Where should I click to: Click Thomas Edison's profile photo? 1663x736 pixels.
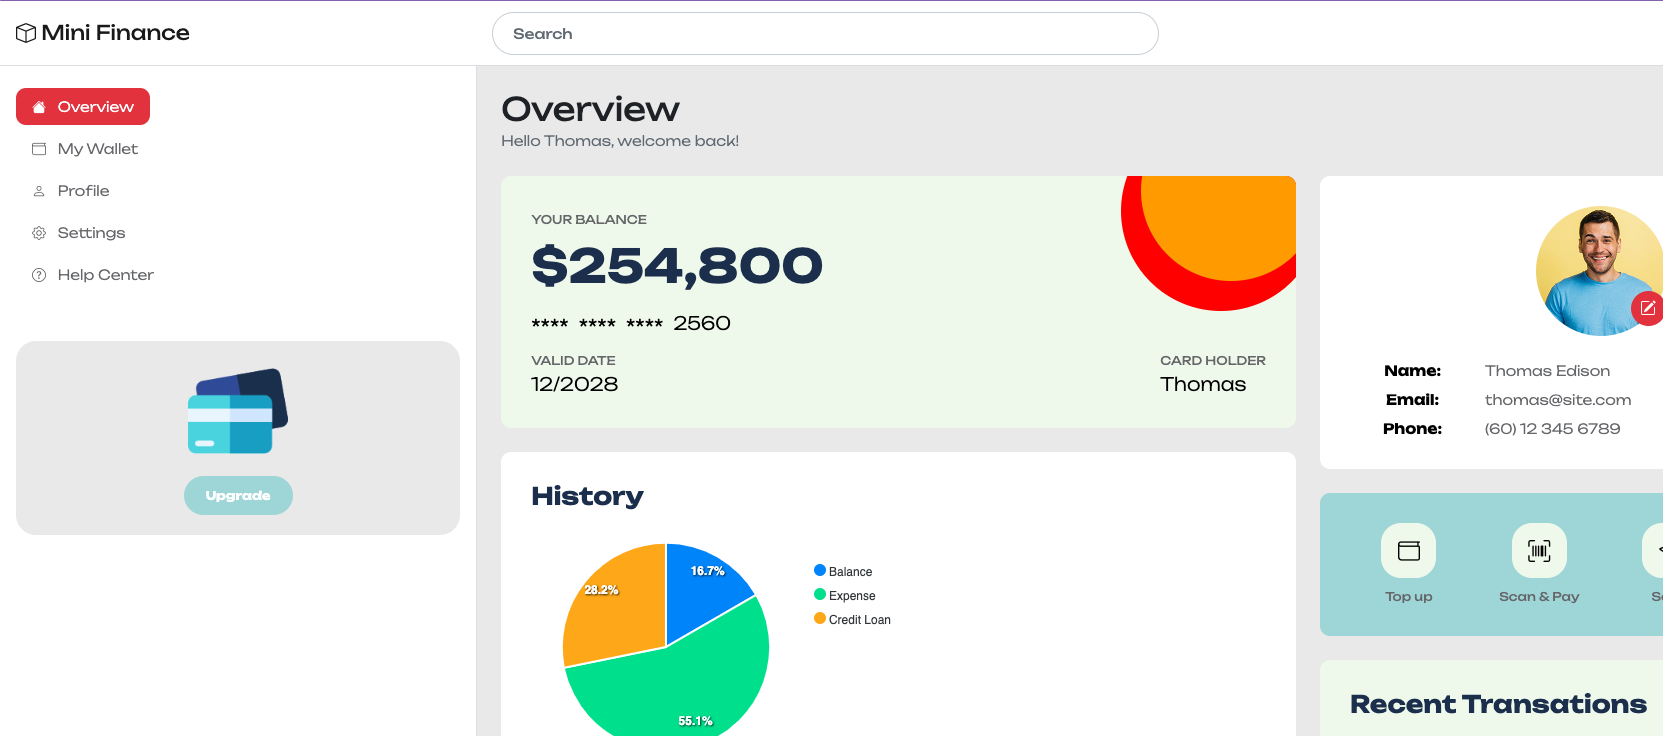pos(1599,270)
